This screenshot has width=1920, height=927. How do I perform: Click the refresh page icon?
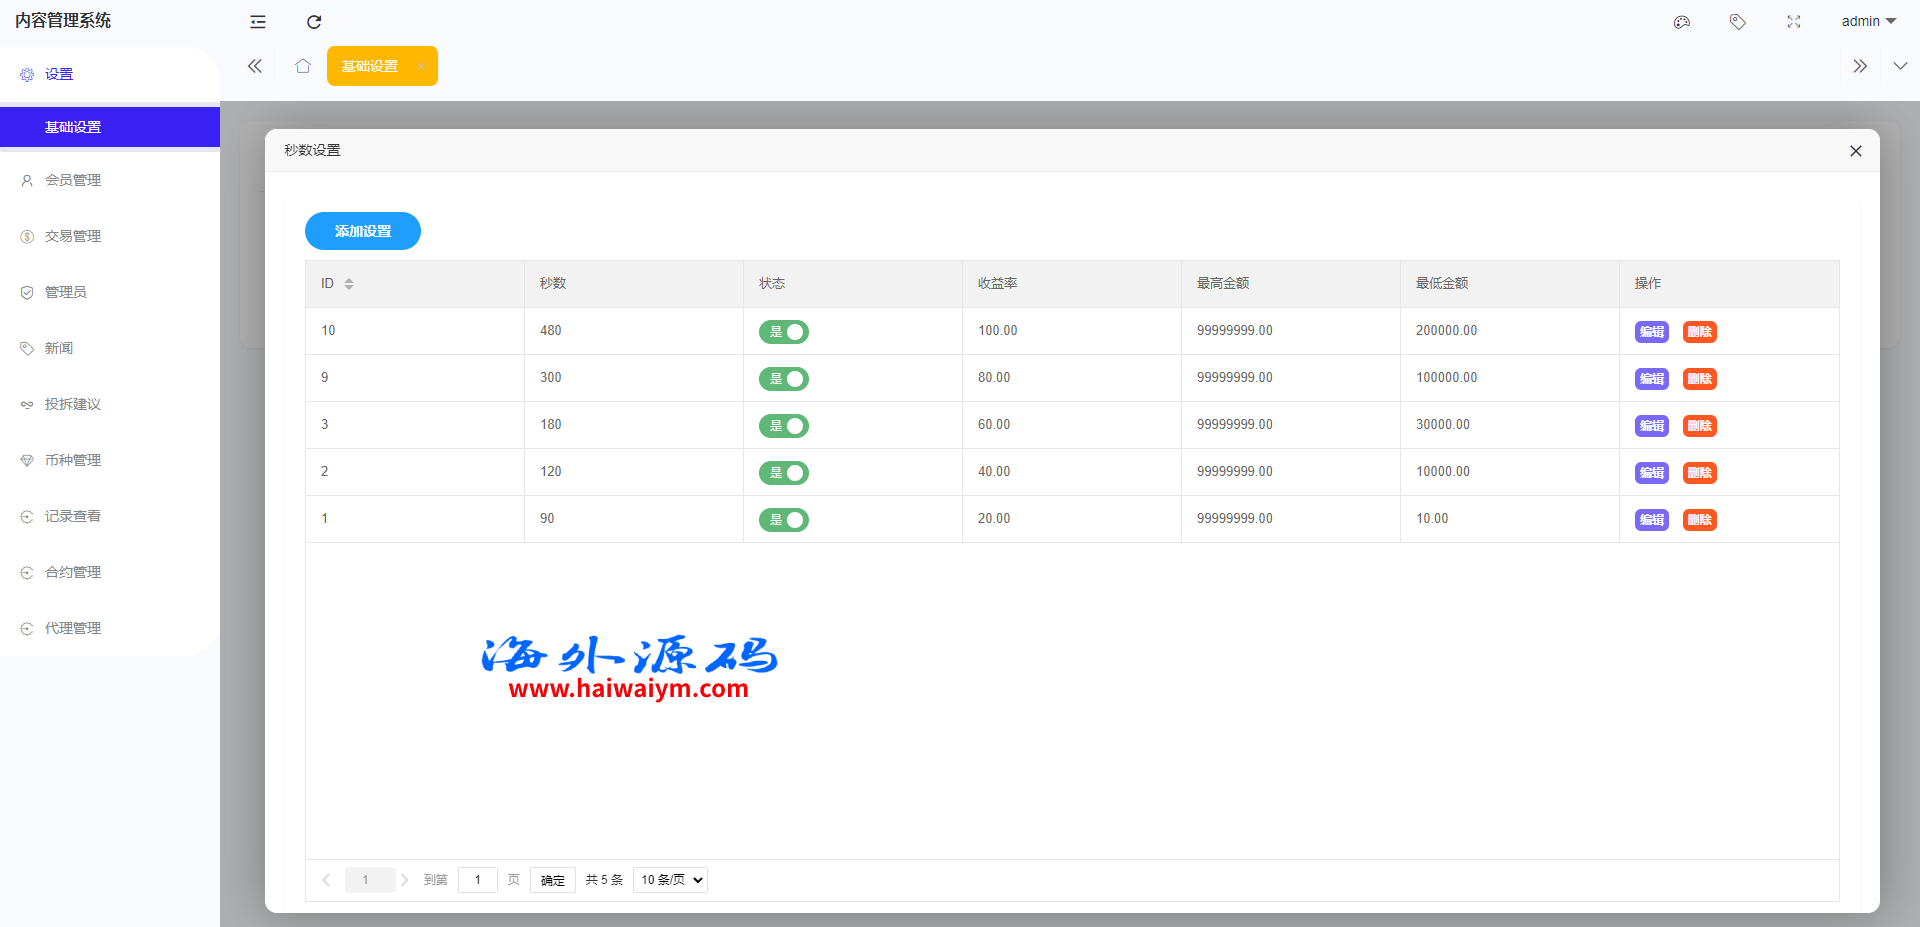[314, 22]
